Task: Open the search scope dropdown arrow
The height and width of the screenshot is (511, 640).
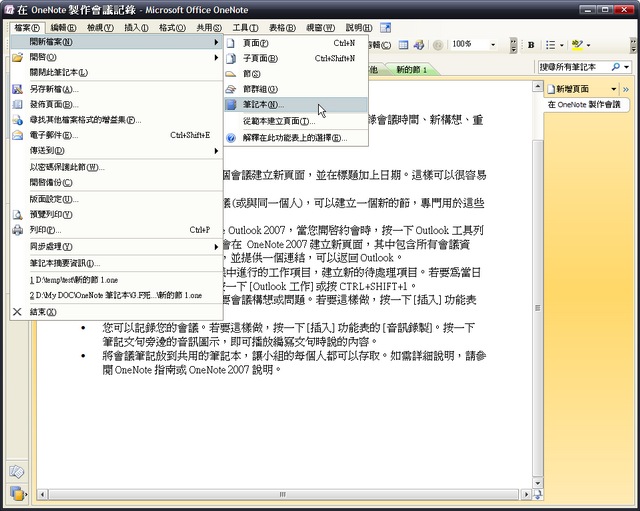Action: click(x=626, y=67)
